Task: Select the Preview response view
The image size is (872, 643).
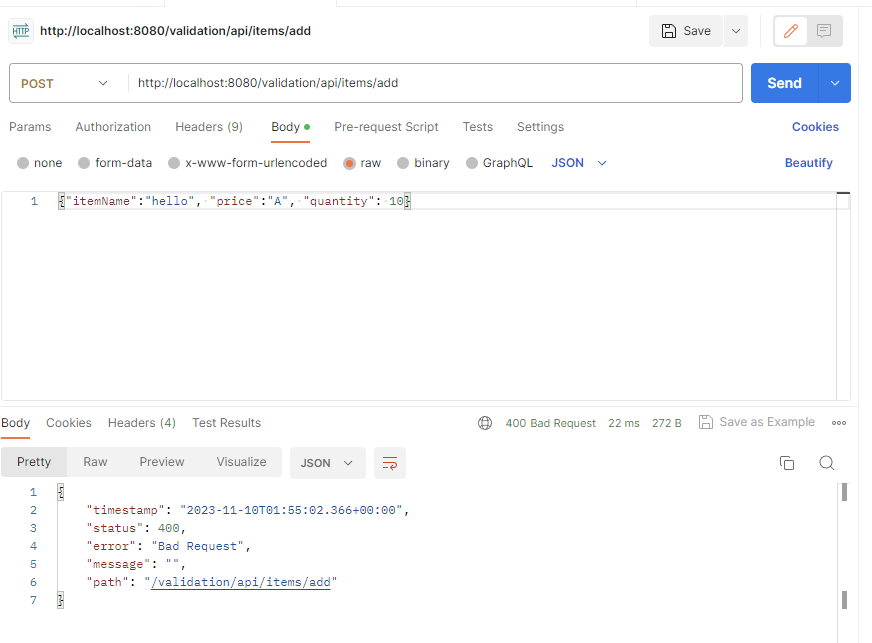Action: (x=162, y=462)
